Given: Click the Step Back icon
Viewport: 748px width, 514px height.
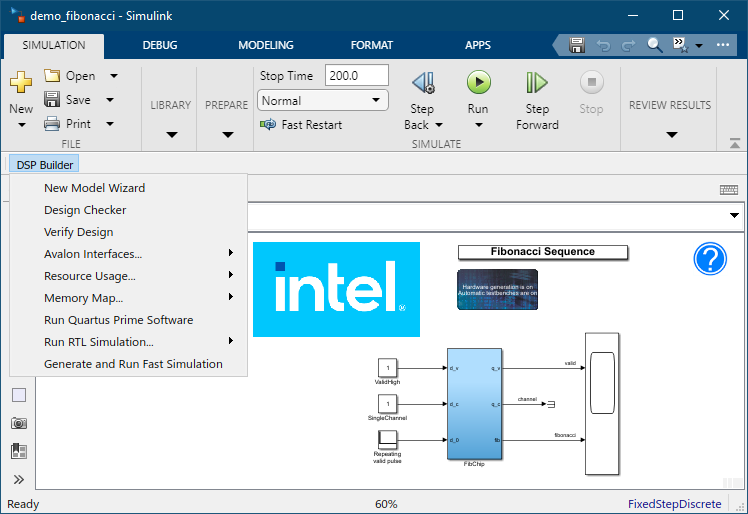Looking at the screenshot, I should 422,83.
